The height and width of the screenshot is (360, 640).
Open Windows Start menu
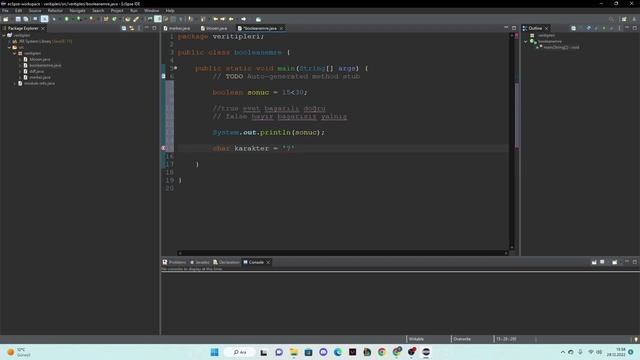click(x=214, y=352)
